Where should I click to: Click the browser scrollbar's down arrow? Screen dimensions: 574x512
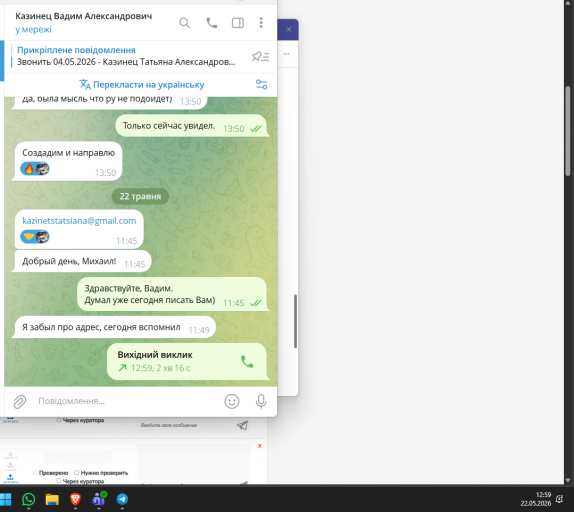568,480
